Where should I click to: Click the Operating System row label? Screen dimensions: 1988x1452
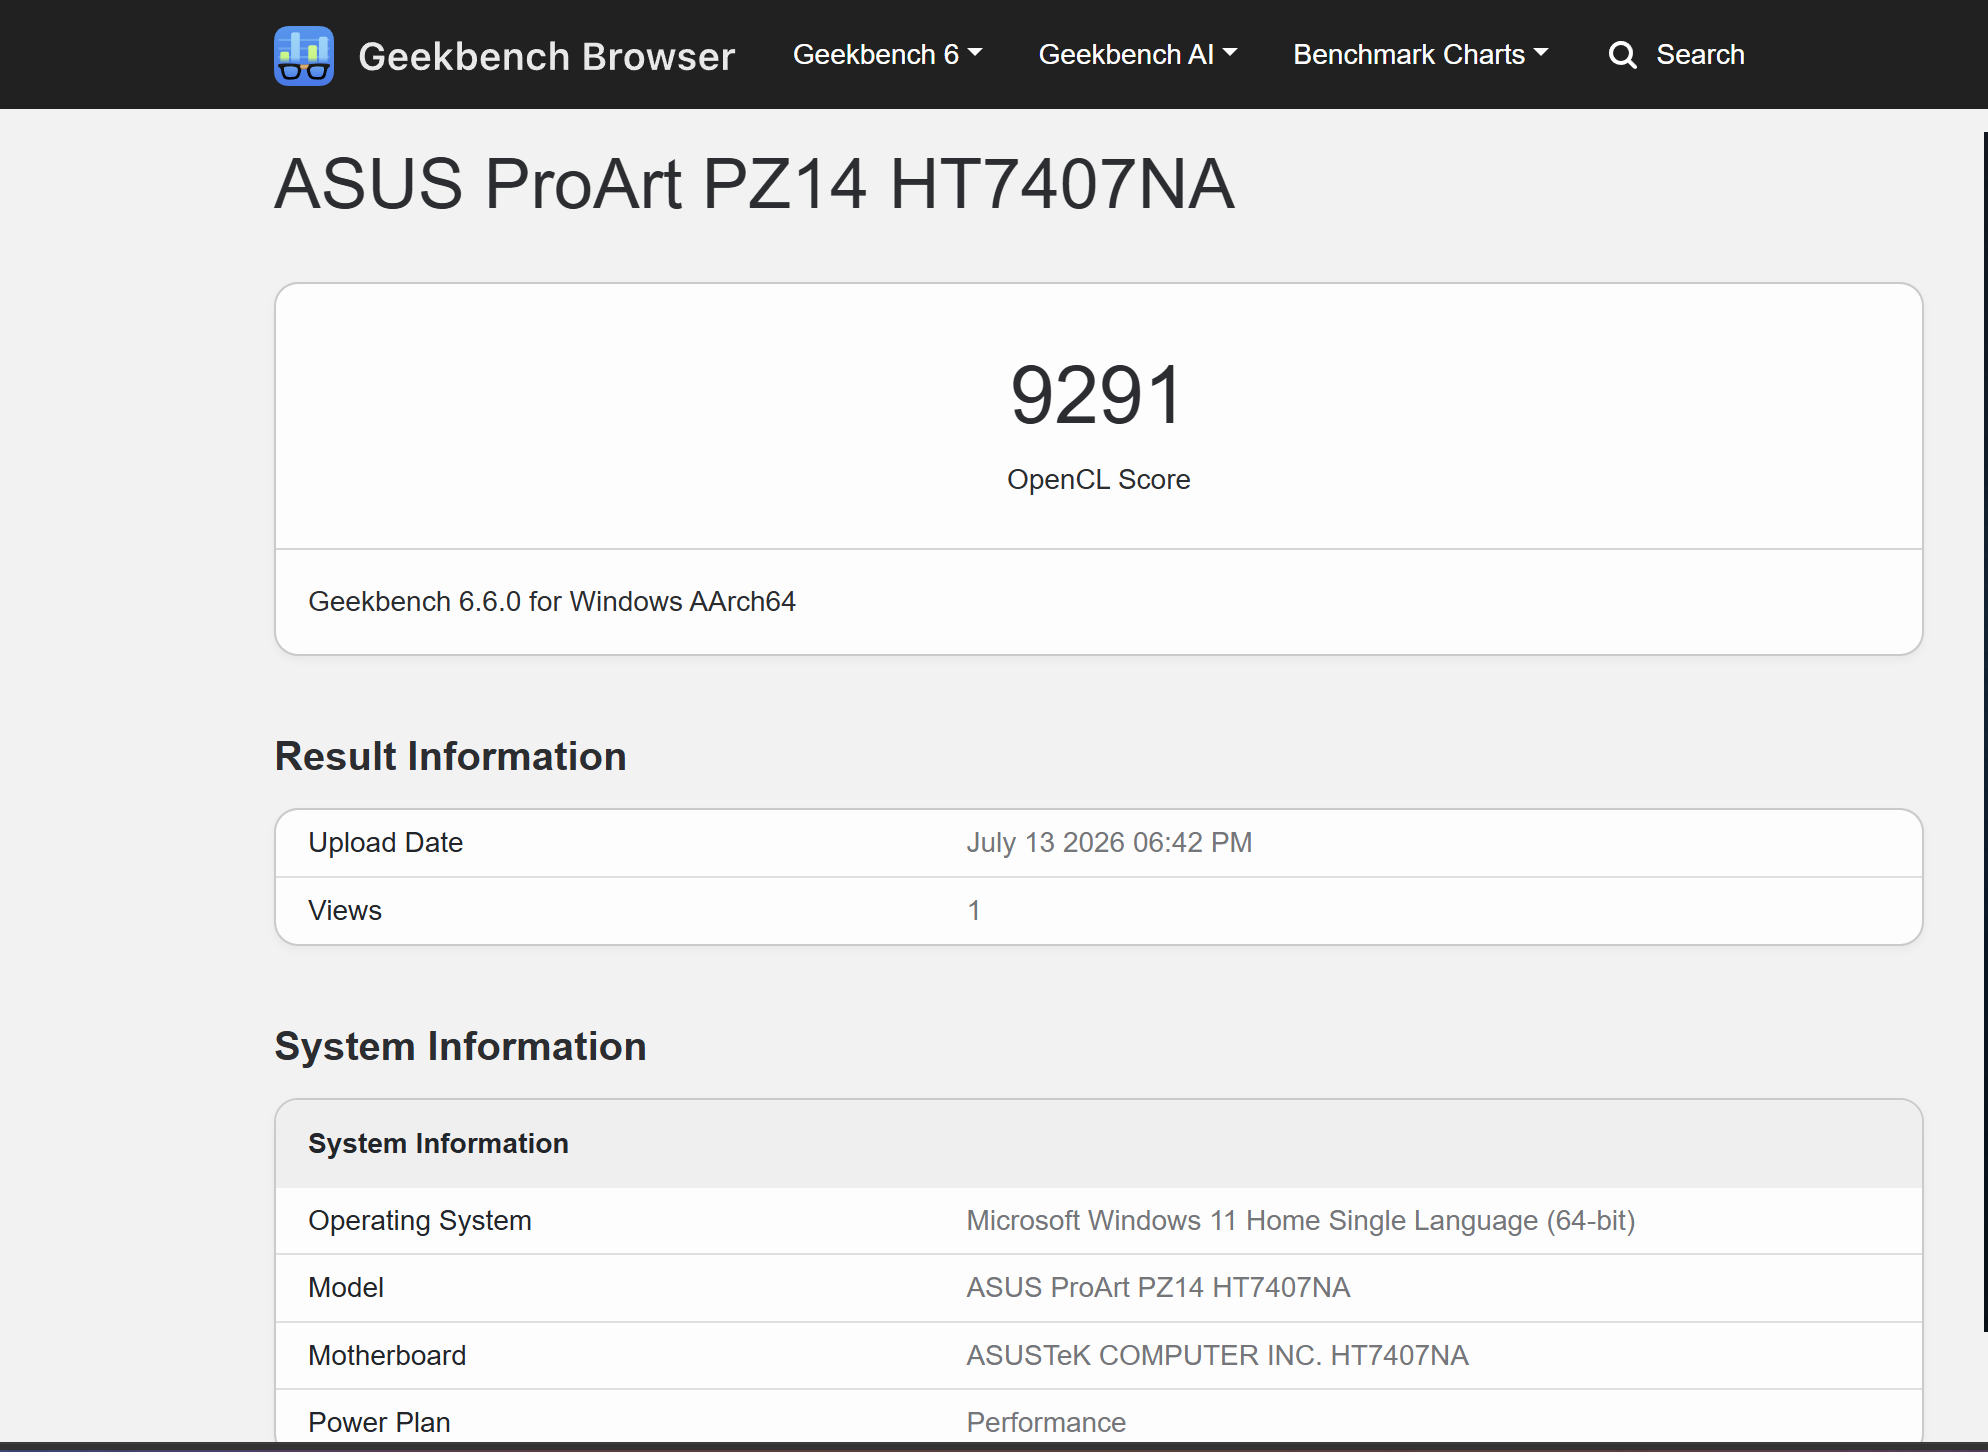[420, 1221]
